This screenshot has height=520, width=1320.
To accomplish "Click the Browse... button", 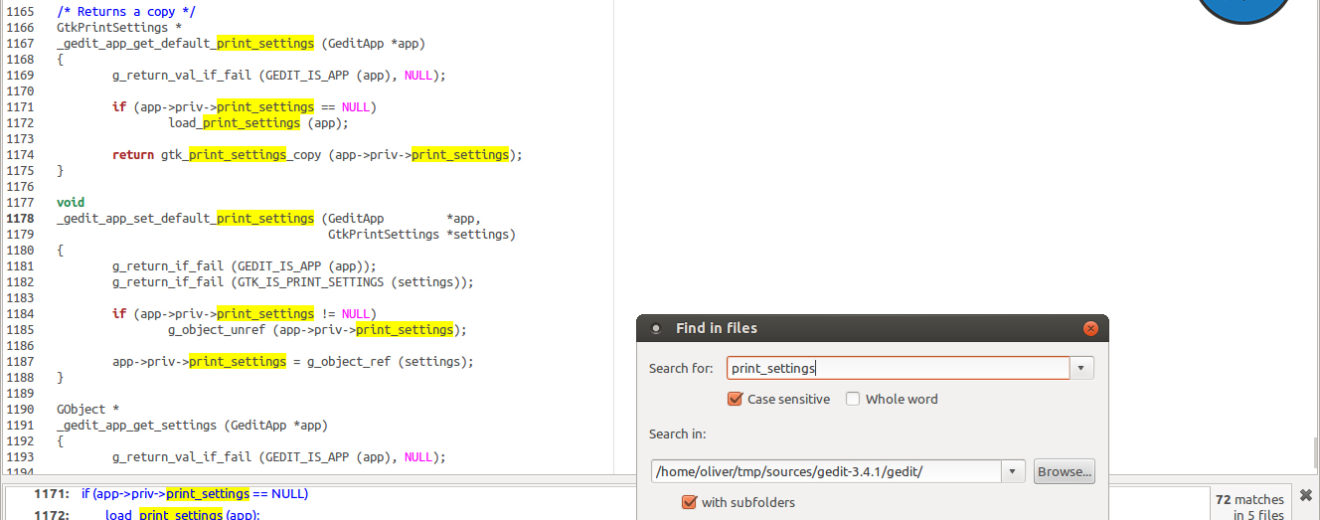I will [x=1064, y=471].
